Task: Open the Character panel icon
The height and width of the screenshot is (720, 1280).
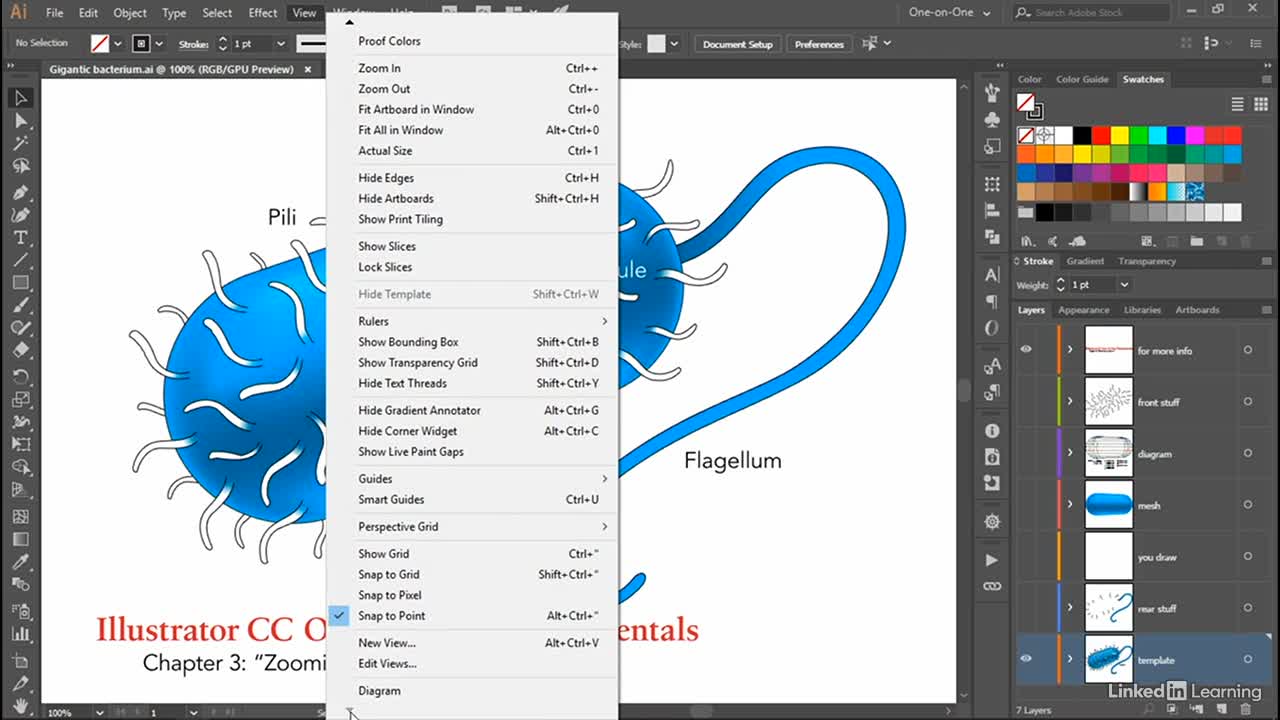Action: (992, 275)
